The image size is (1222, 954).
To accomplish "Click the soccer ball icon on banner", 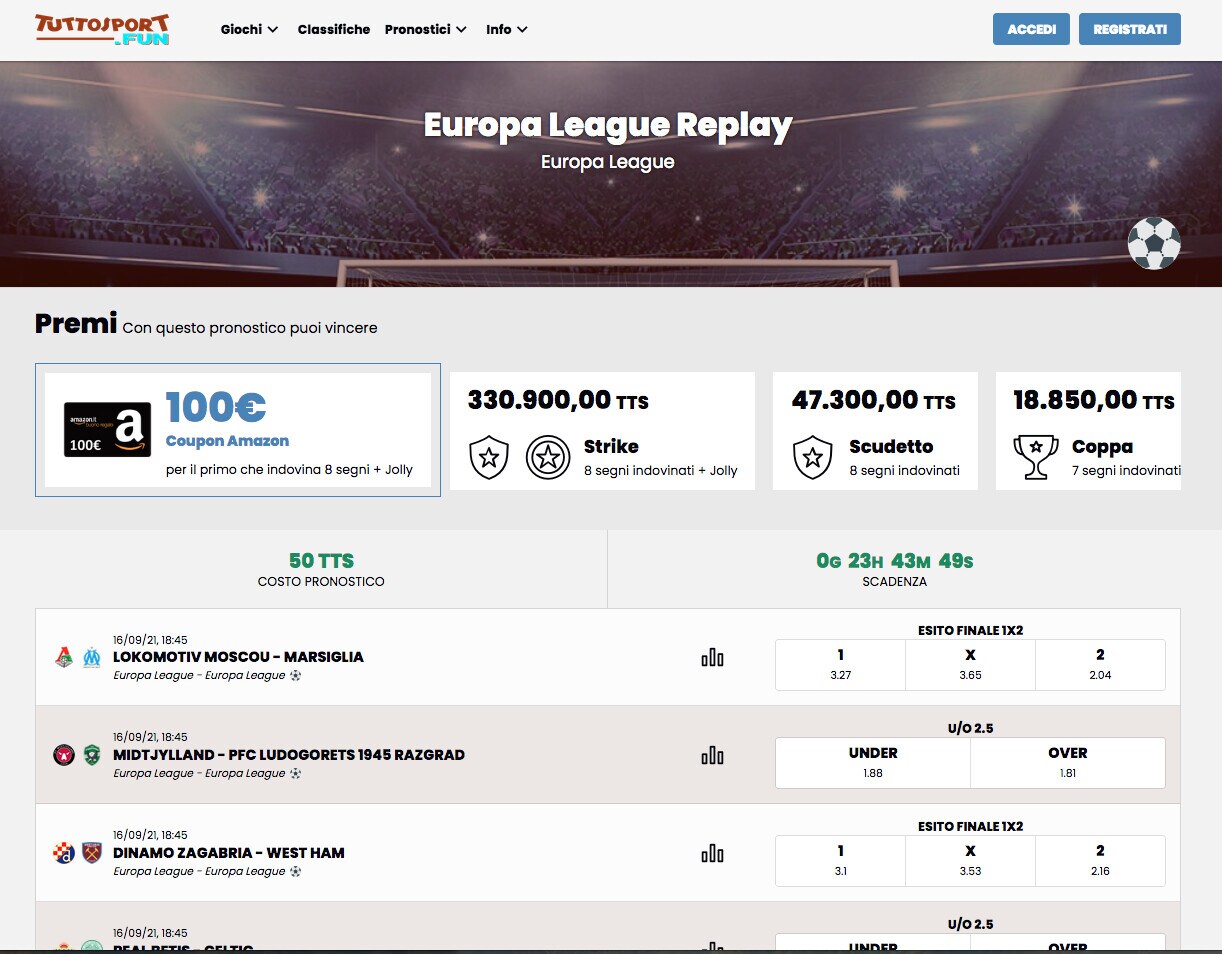I will click(1154, 243).
